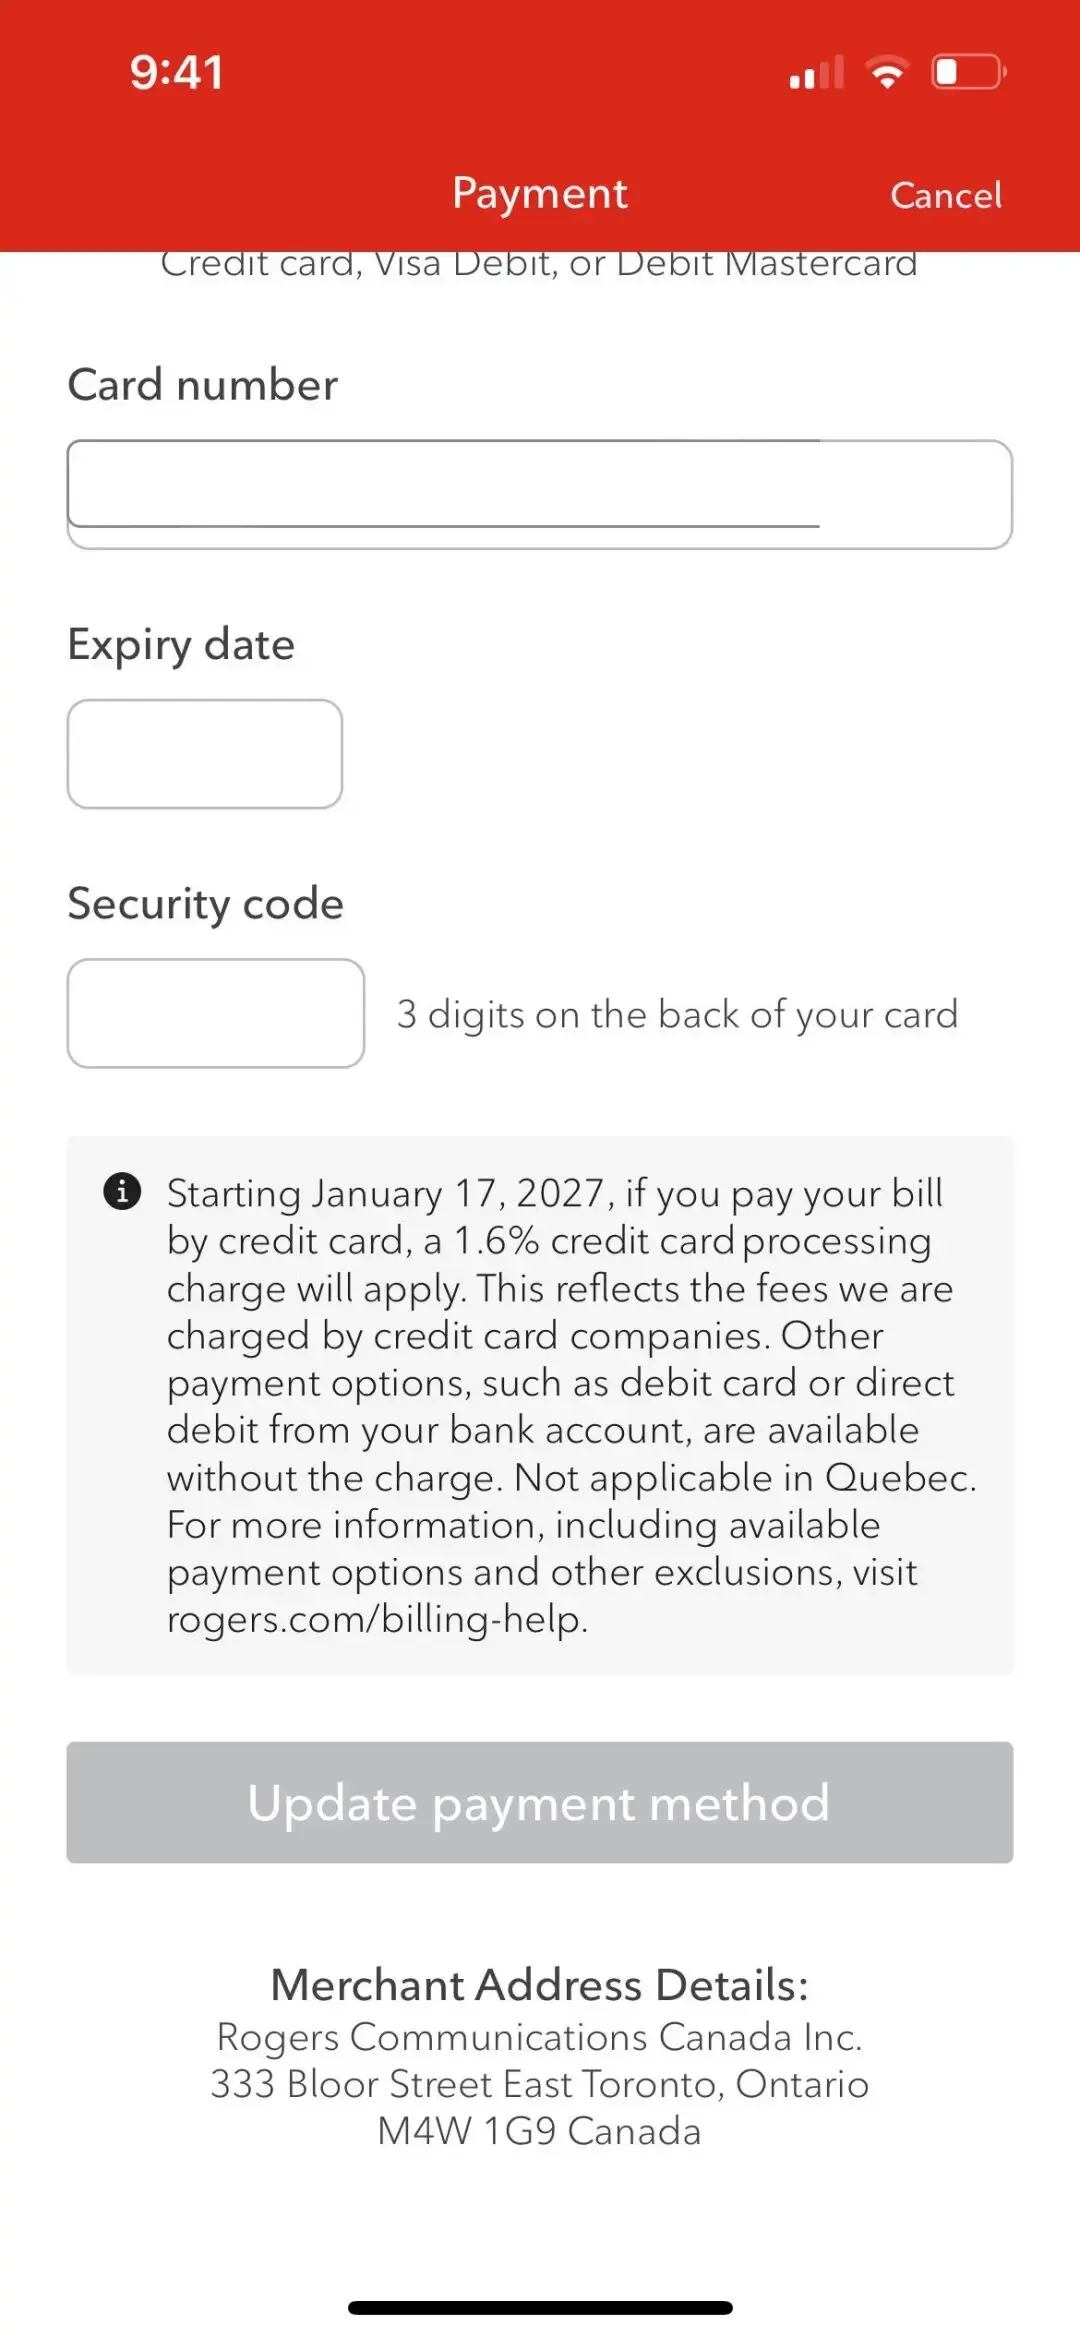1080x2337 pixels.
Task: Click the Update payment method button
Action: coord(540,1802)
